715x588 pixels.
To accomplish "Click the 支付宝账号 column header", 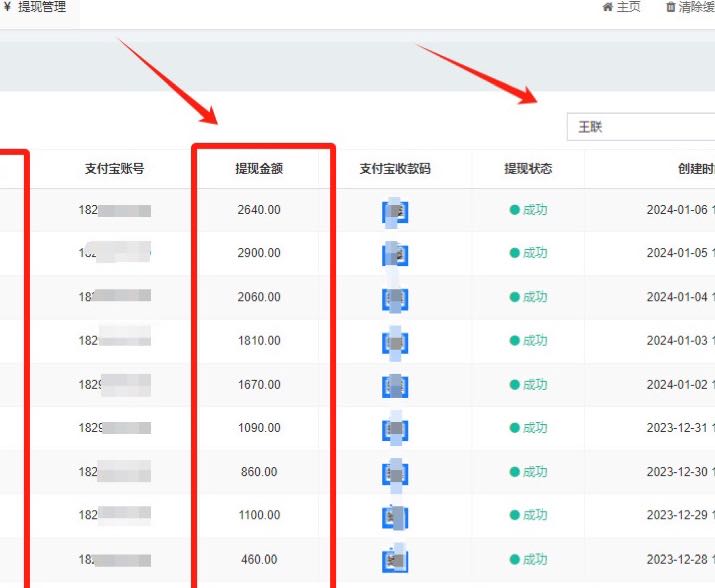I will [x=115, y=169].
